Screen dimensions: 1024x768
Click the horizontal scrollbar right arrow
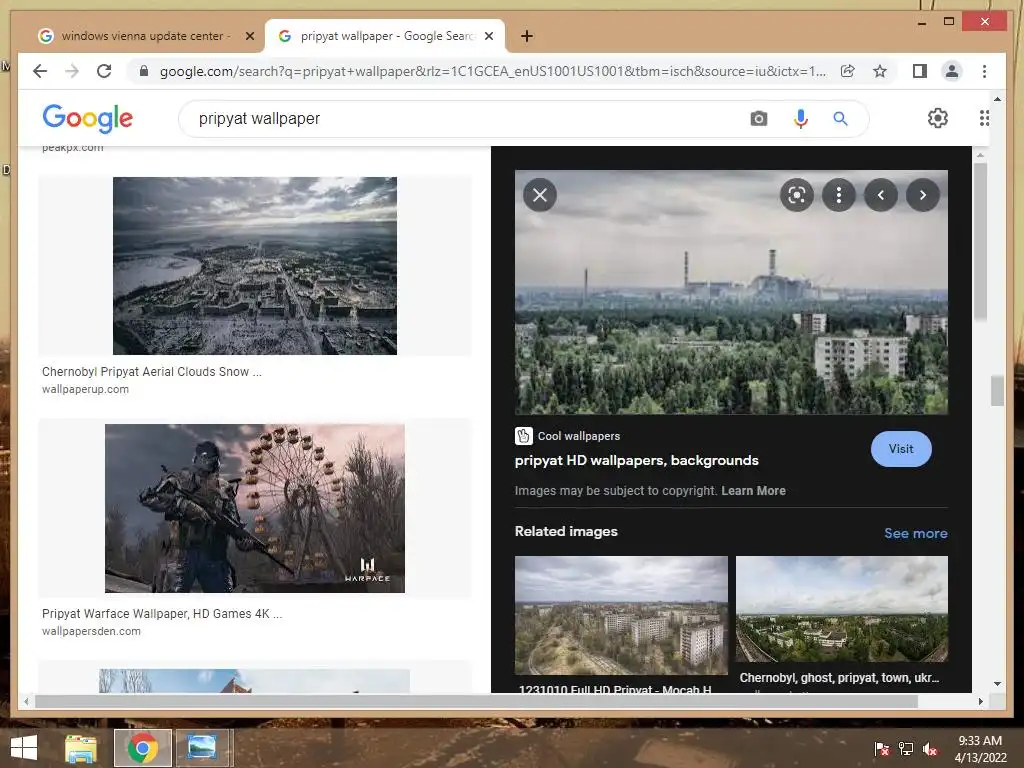pos(980,701)
